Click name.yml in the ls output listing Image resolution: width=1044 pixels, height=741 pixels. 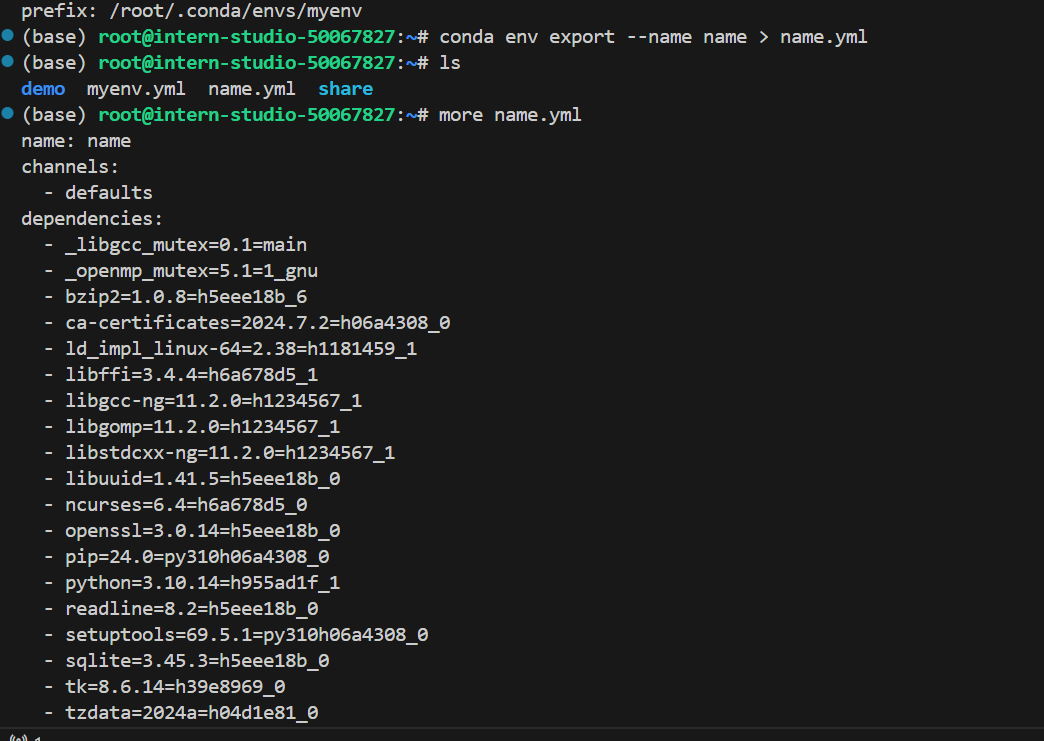(251, 89)
